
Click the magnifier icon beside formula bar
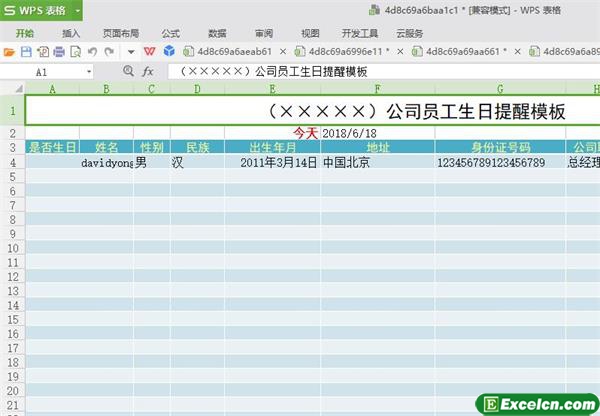[x=128, y=71]
